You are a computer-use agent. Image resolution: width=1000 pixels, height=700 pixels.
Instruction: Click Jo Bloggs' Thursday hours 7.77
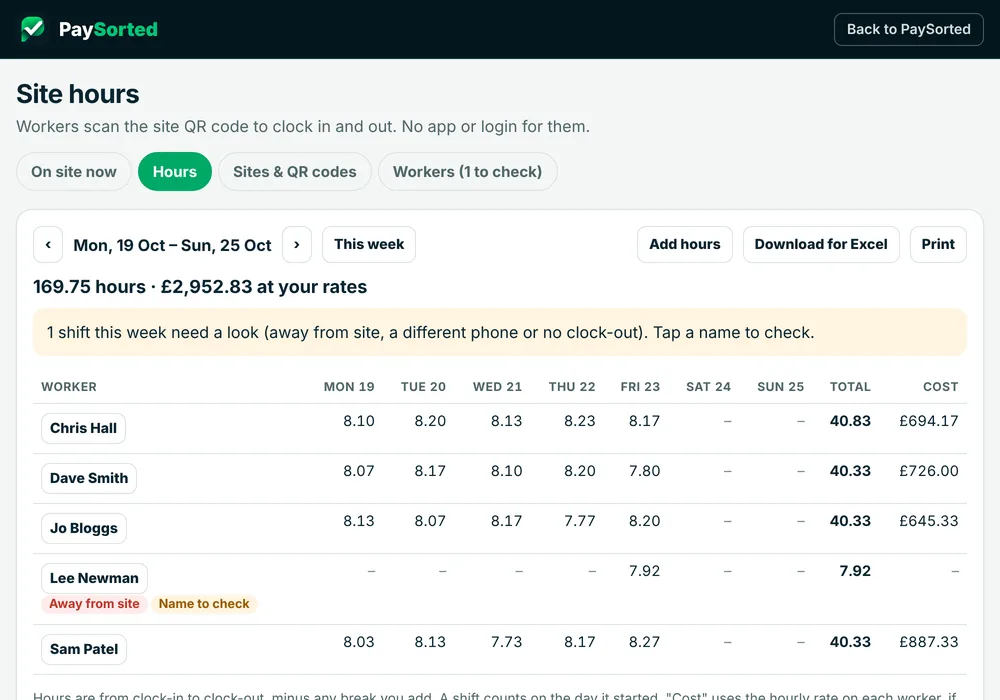point(580,521)
